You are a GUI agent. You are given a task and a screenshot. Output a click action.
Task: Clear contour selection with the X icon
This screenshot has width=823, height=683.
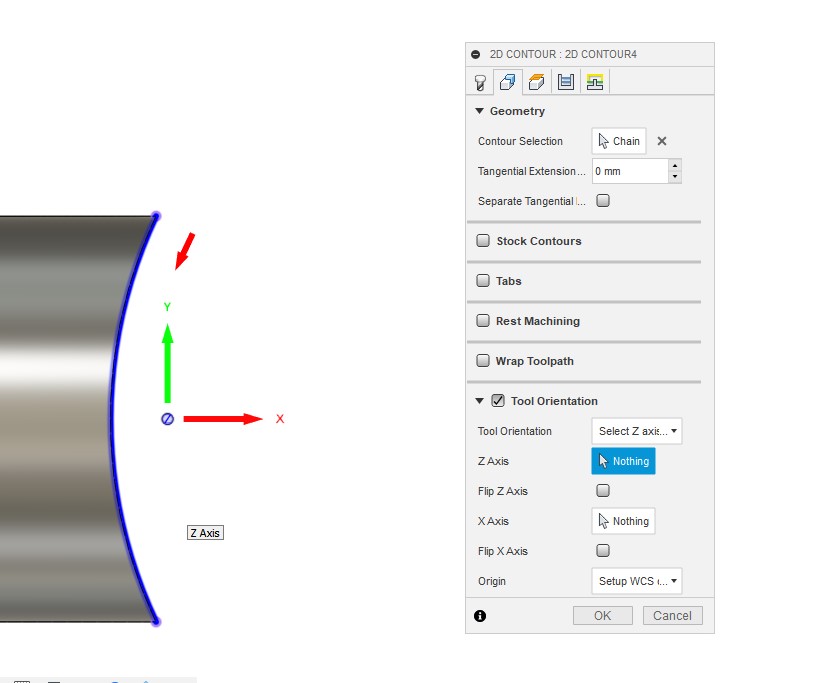[x=661, y=141]
